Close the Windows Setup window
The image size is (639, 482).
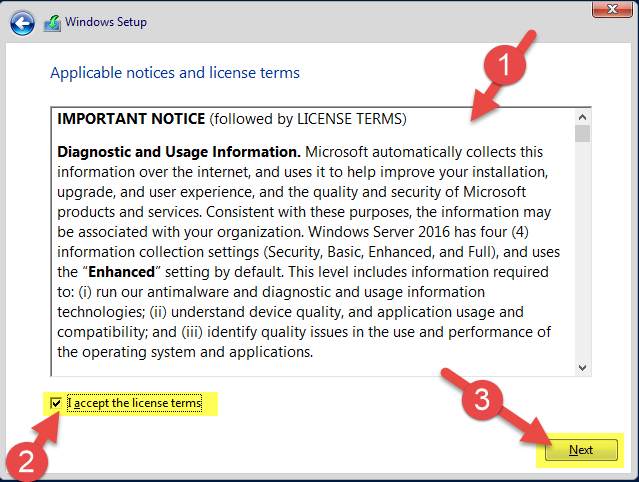612,9
